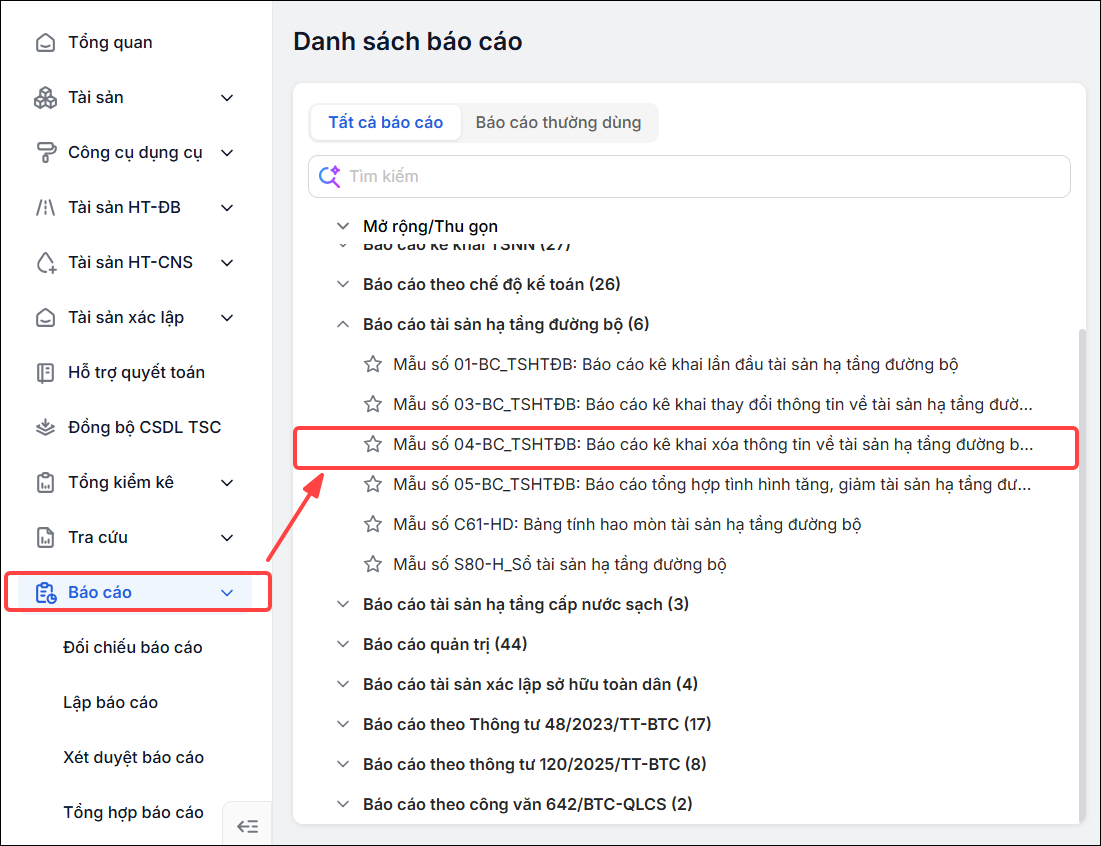Open report Mẫu số 05-BC_TSHTĐB tổng hợp tăng giảm
1101x846 pixels.
pyautogui.click(x=712, y=484)
